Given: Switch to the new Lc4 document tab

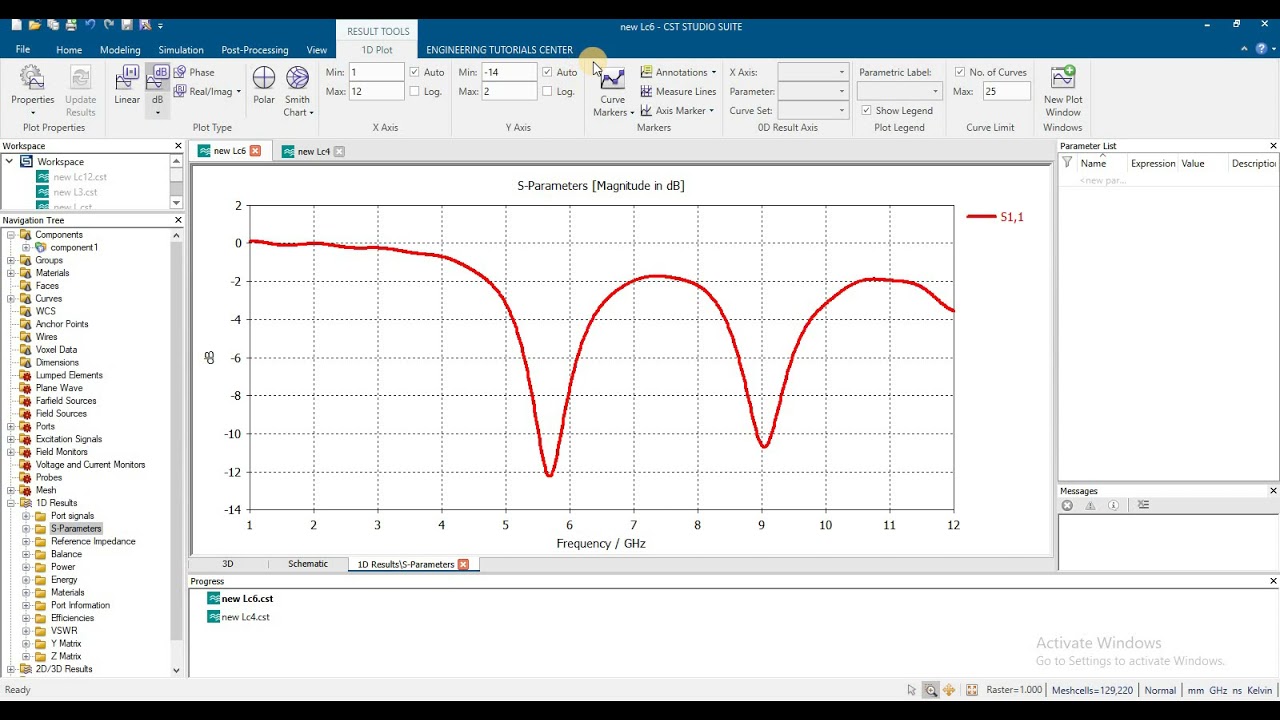Looking at the screenshot, I should pos(313,151).
